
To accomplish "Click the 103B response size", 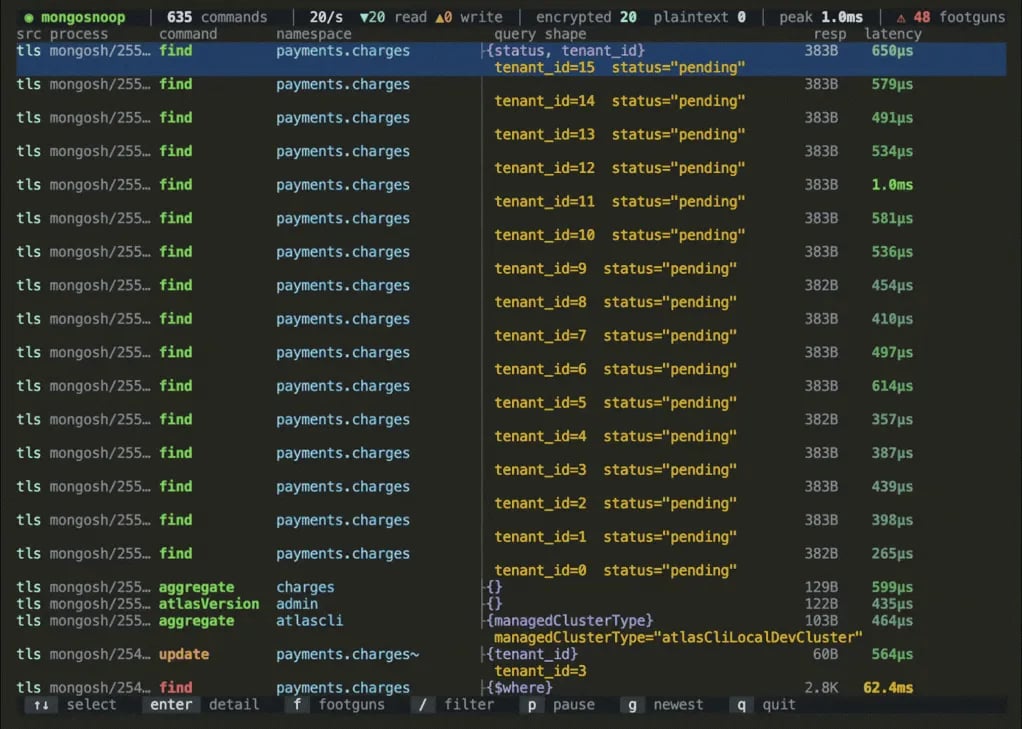I will click(821, 621).
